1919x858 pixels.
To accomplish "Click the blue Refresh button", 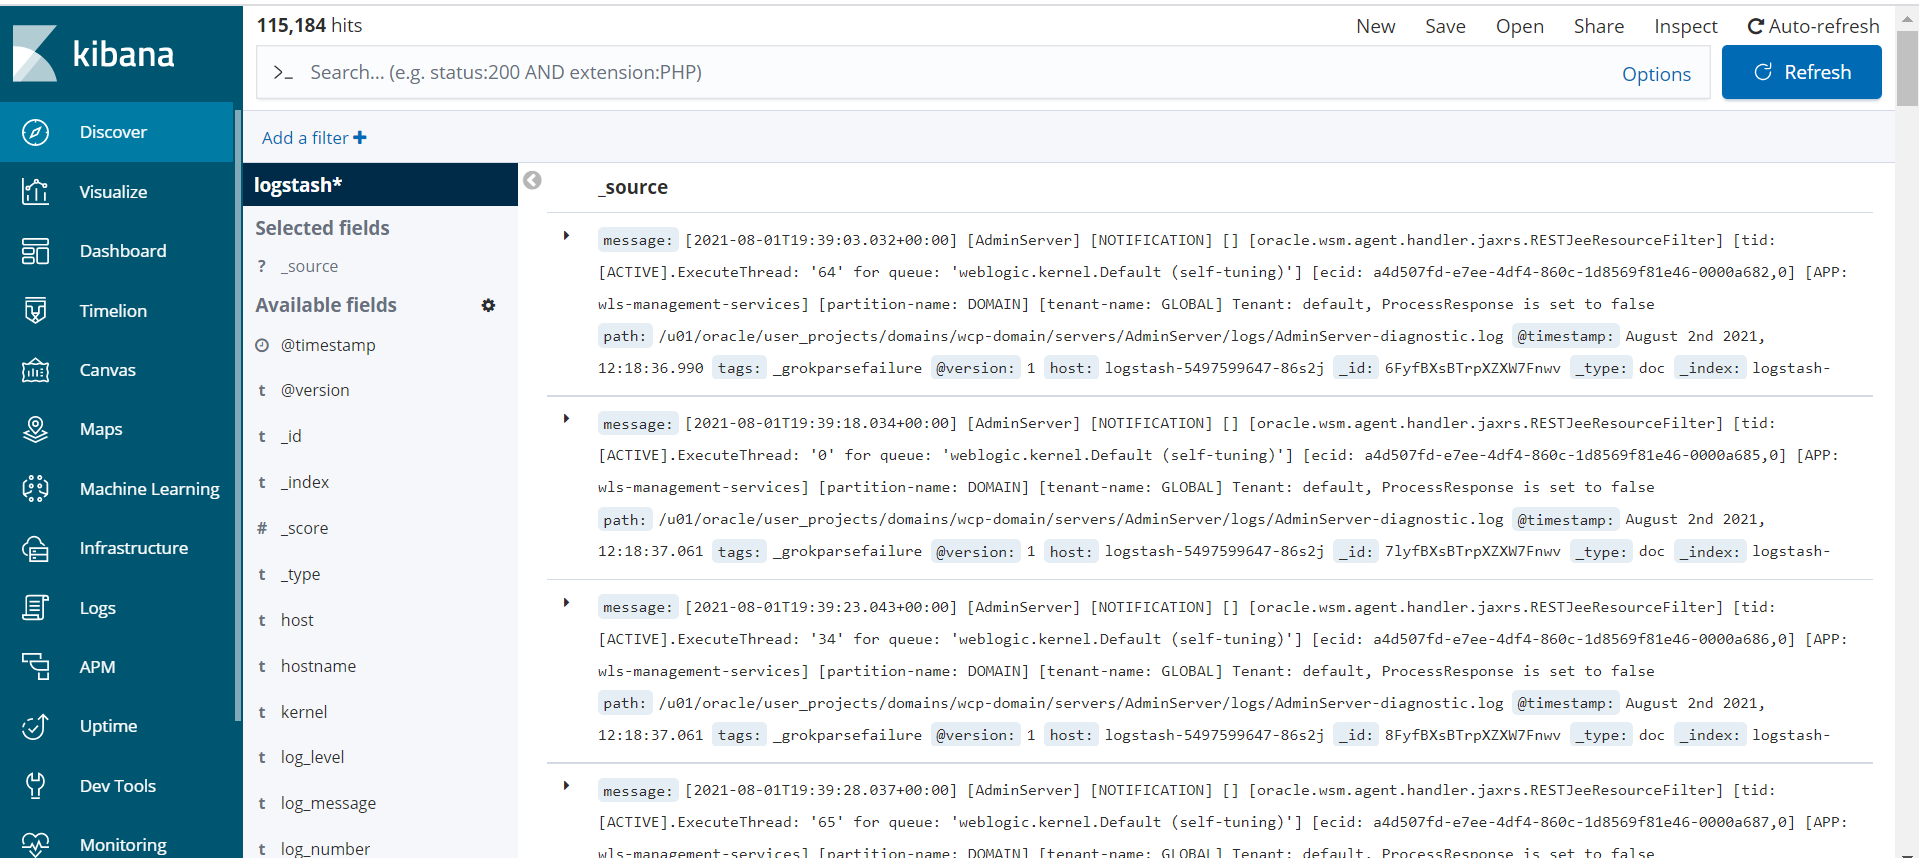I will tap(1801, 72).
